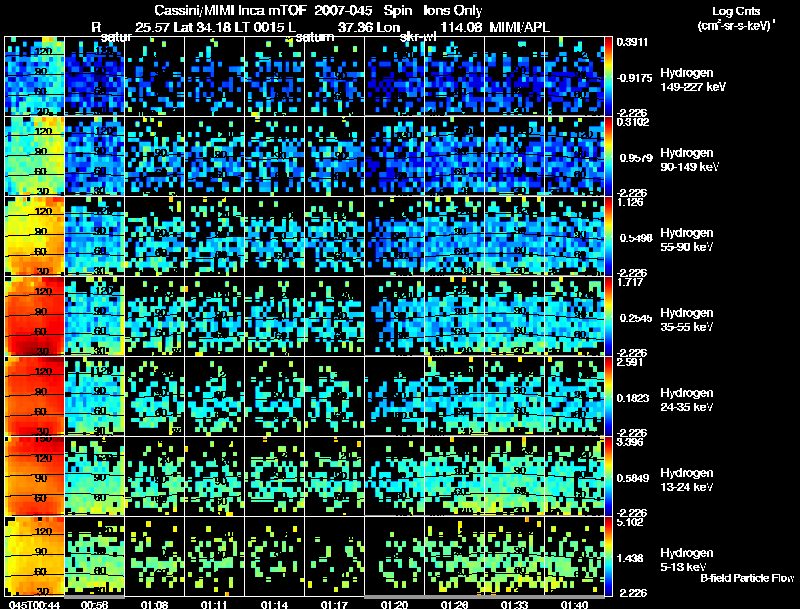This screenshot has height=609, width=800.
Task: Select the color scale bar beside Hydrogen 35-55 keV
Action: pos(608,316)
